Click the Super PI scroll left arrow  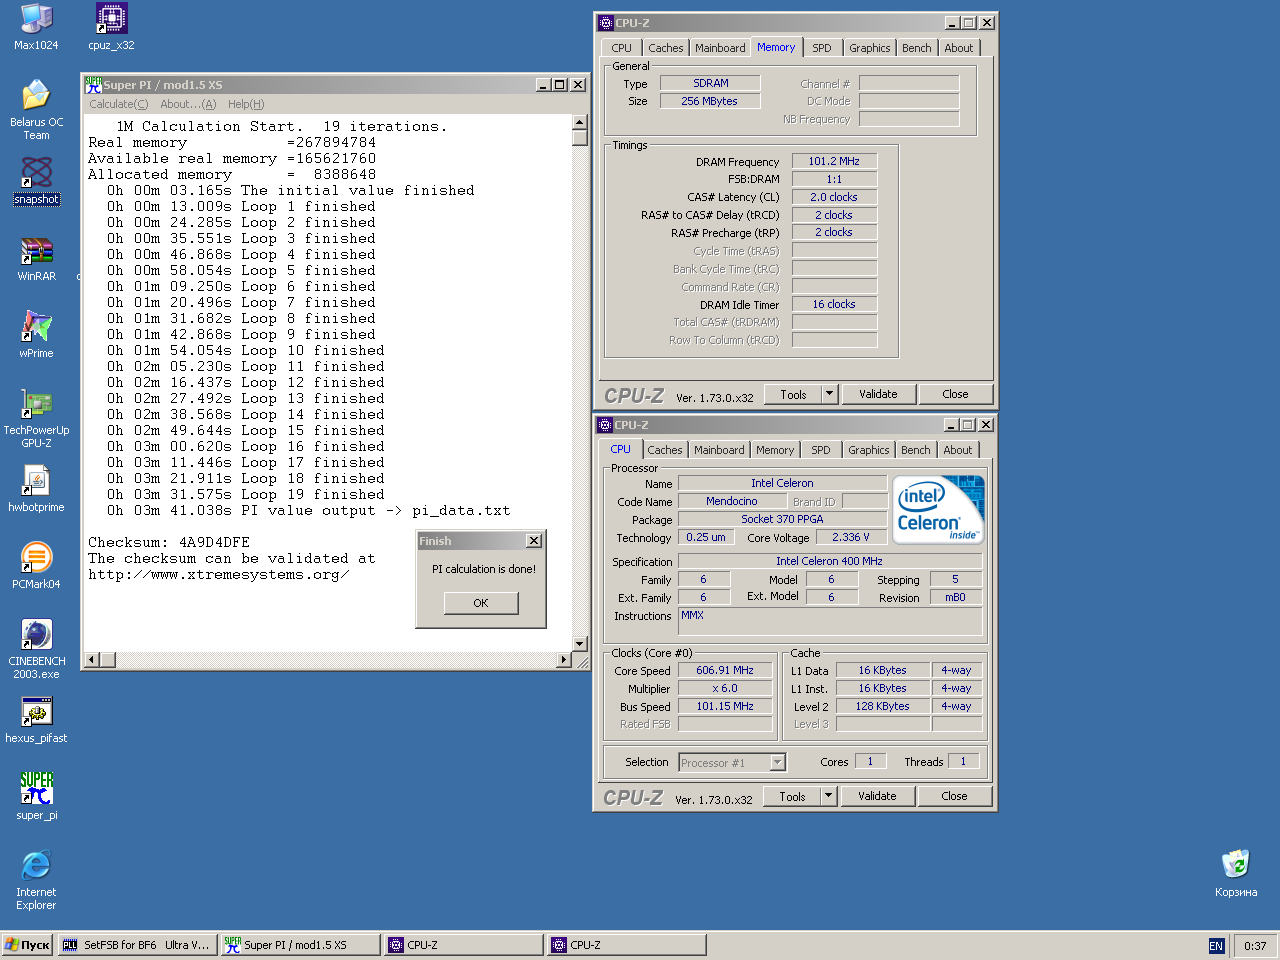click(x=92, y=660)
